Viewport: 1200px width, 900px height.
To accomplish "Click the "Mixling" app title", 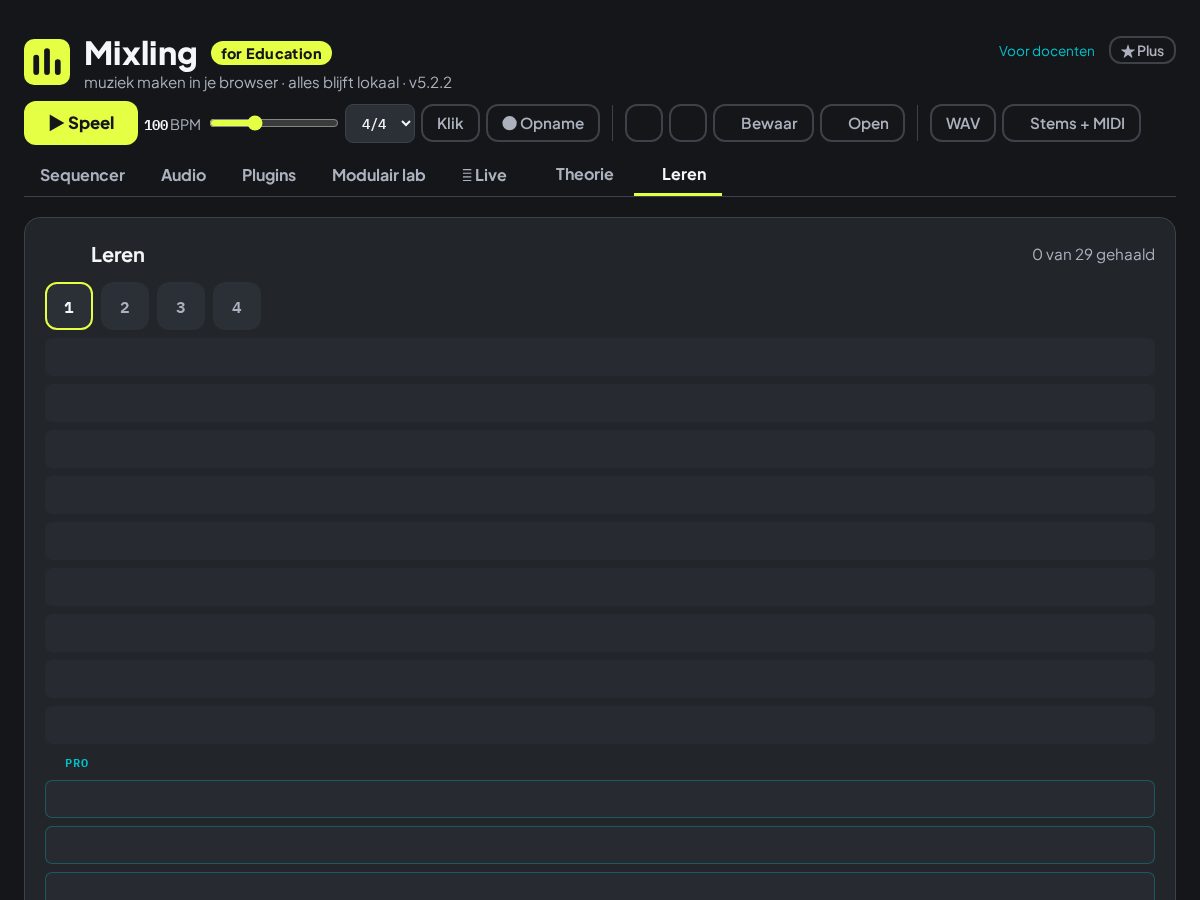I will [x=140, y=53].
